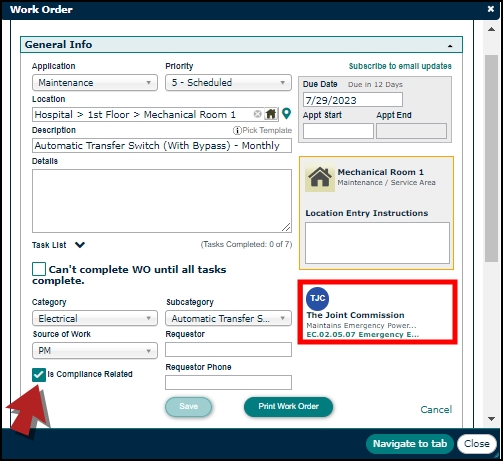
Task: Click the Pick Template info icon
Action: coord(237,130)
